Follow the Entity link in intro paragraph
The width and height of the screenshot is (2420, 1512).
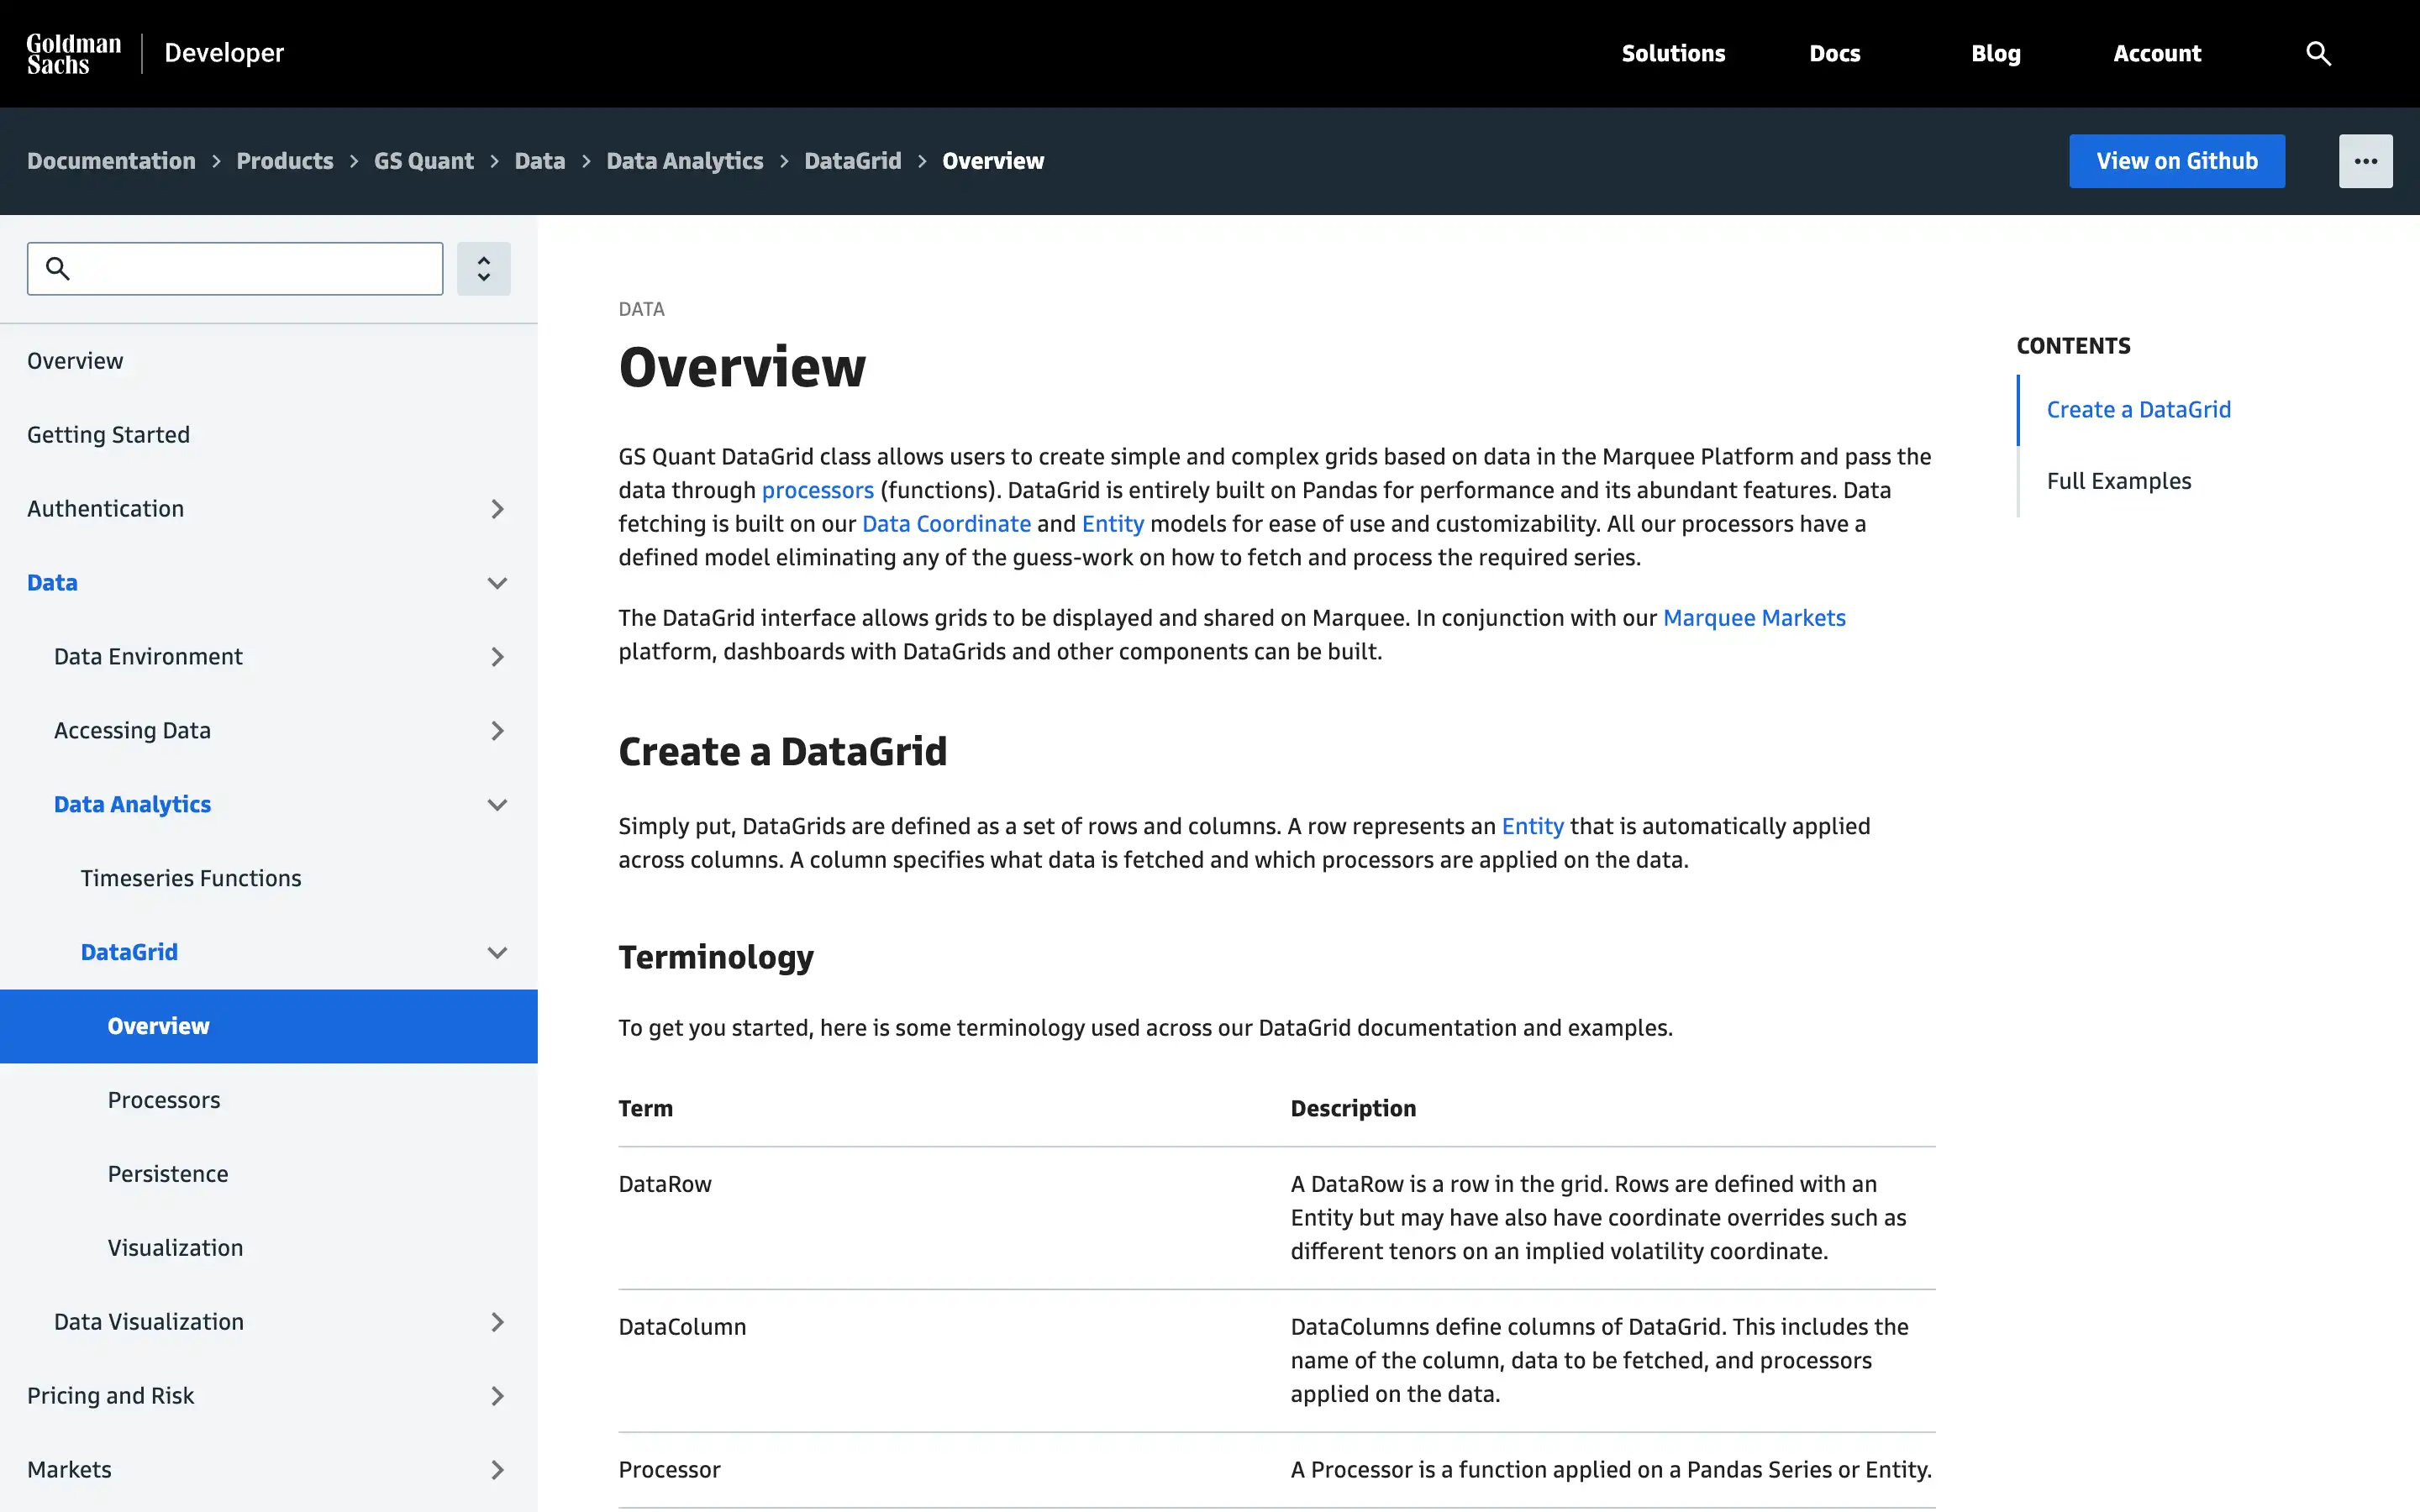click(x=1112, y=524)
